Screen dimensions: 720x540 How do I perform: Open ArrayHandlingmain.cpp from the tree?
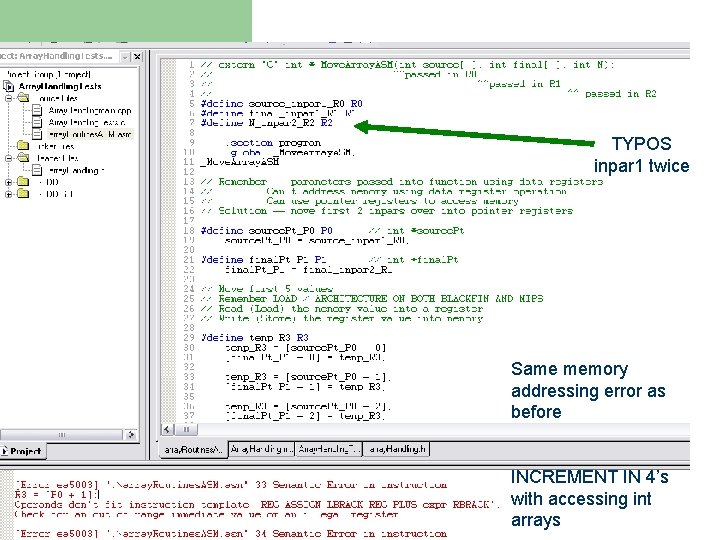[90, 110]
